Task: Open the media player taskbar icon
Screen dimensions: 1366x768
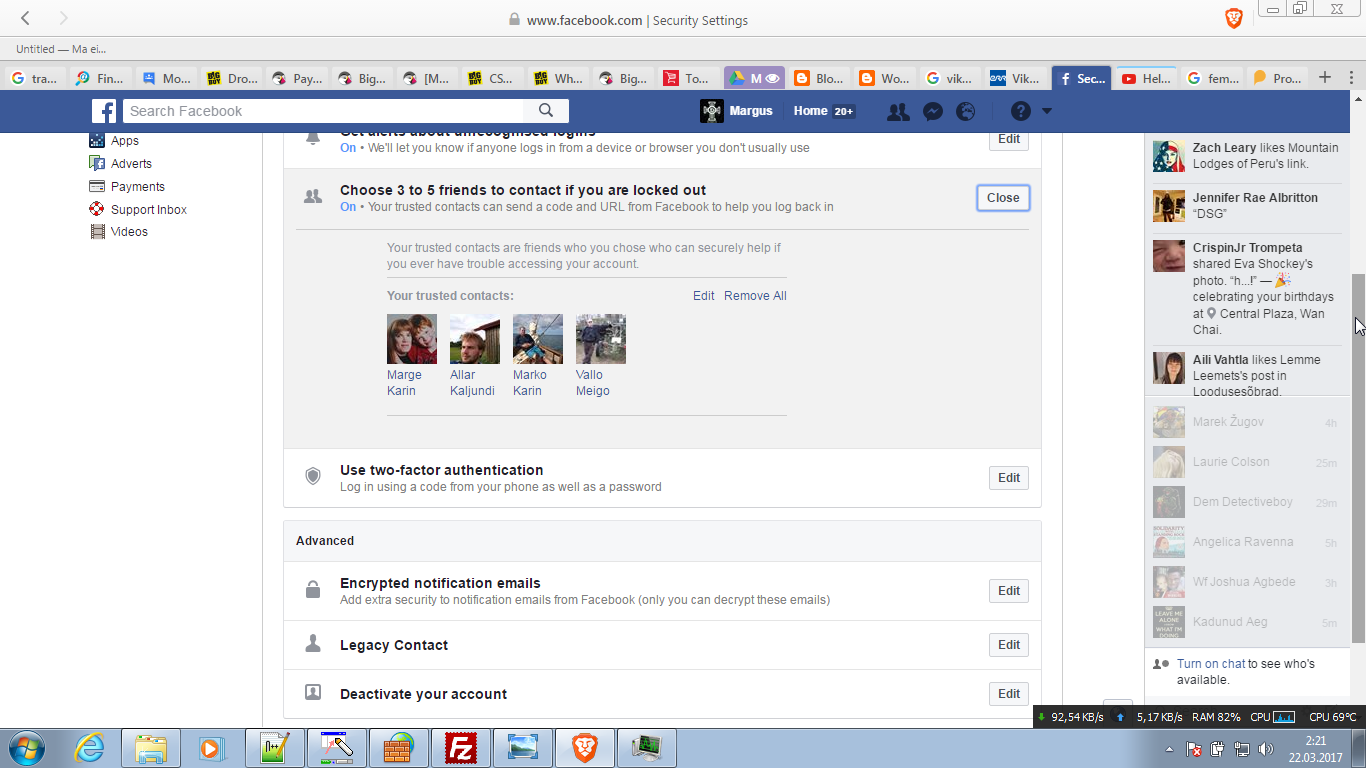Action: (x=210, y=748)
